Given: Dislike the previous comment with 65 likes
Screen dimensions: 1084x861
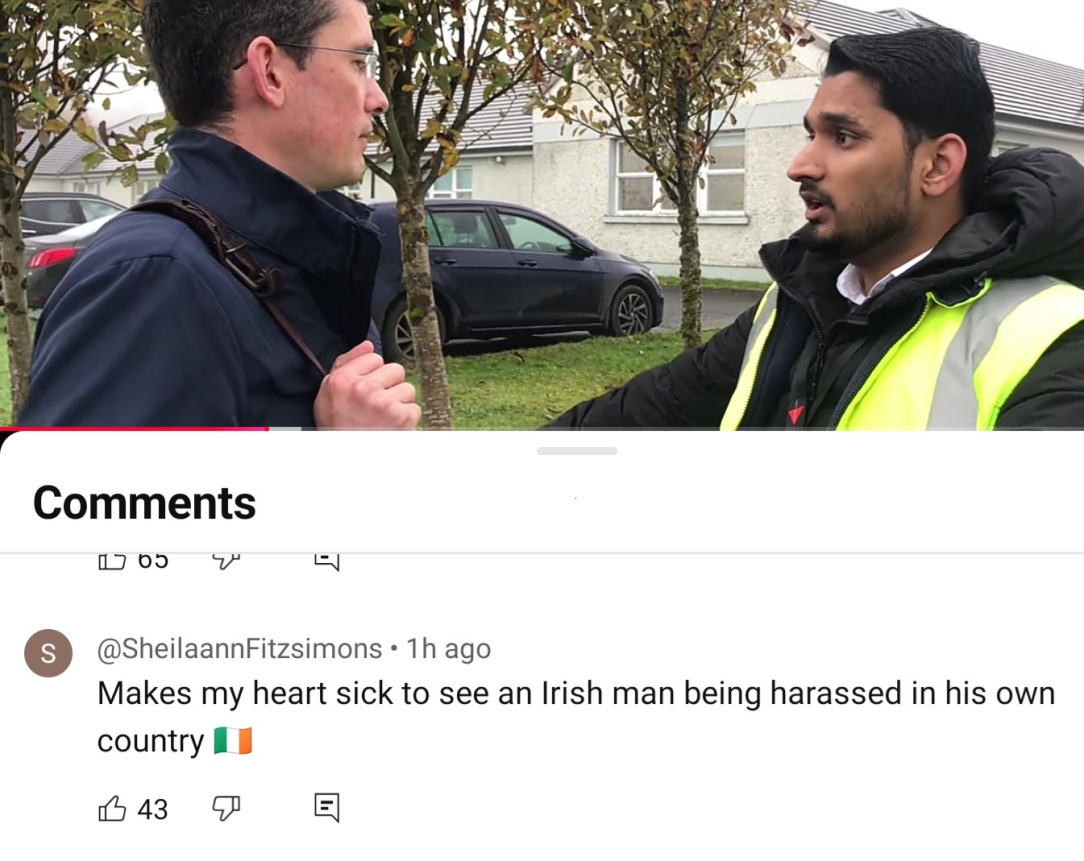Looking at the screenshot, I should [225, 562].
